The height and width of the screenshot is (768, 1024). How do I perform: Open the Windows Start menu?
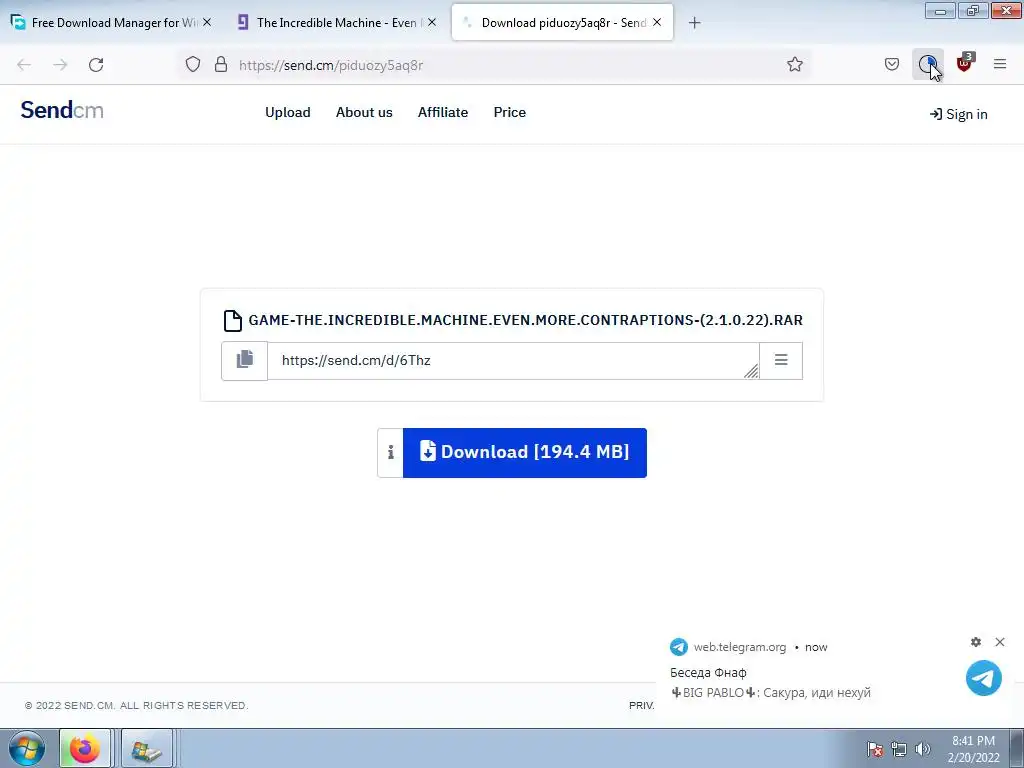click(27, 749)
